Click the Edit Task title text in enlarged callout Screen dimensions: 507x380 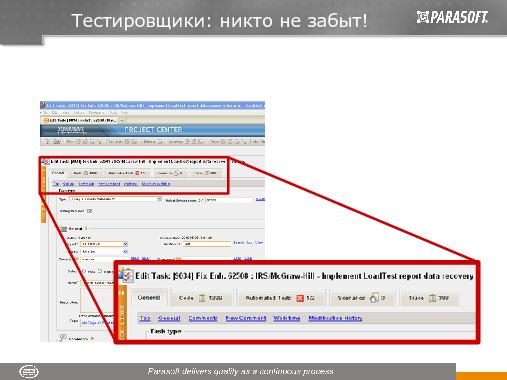(x=304, y=276)
